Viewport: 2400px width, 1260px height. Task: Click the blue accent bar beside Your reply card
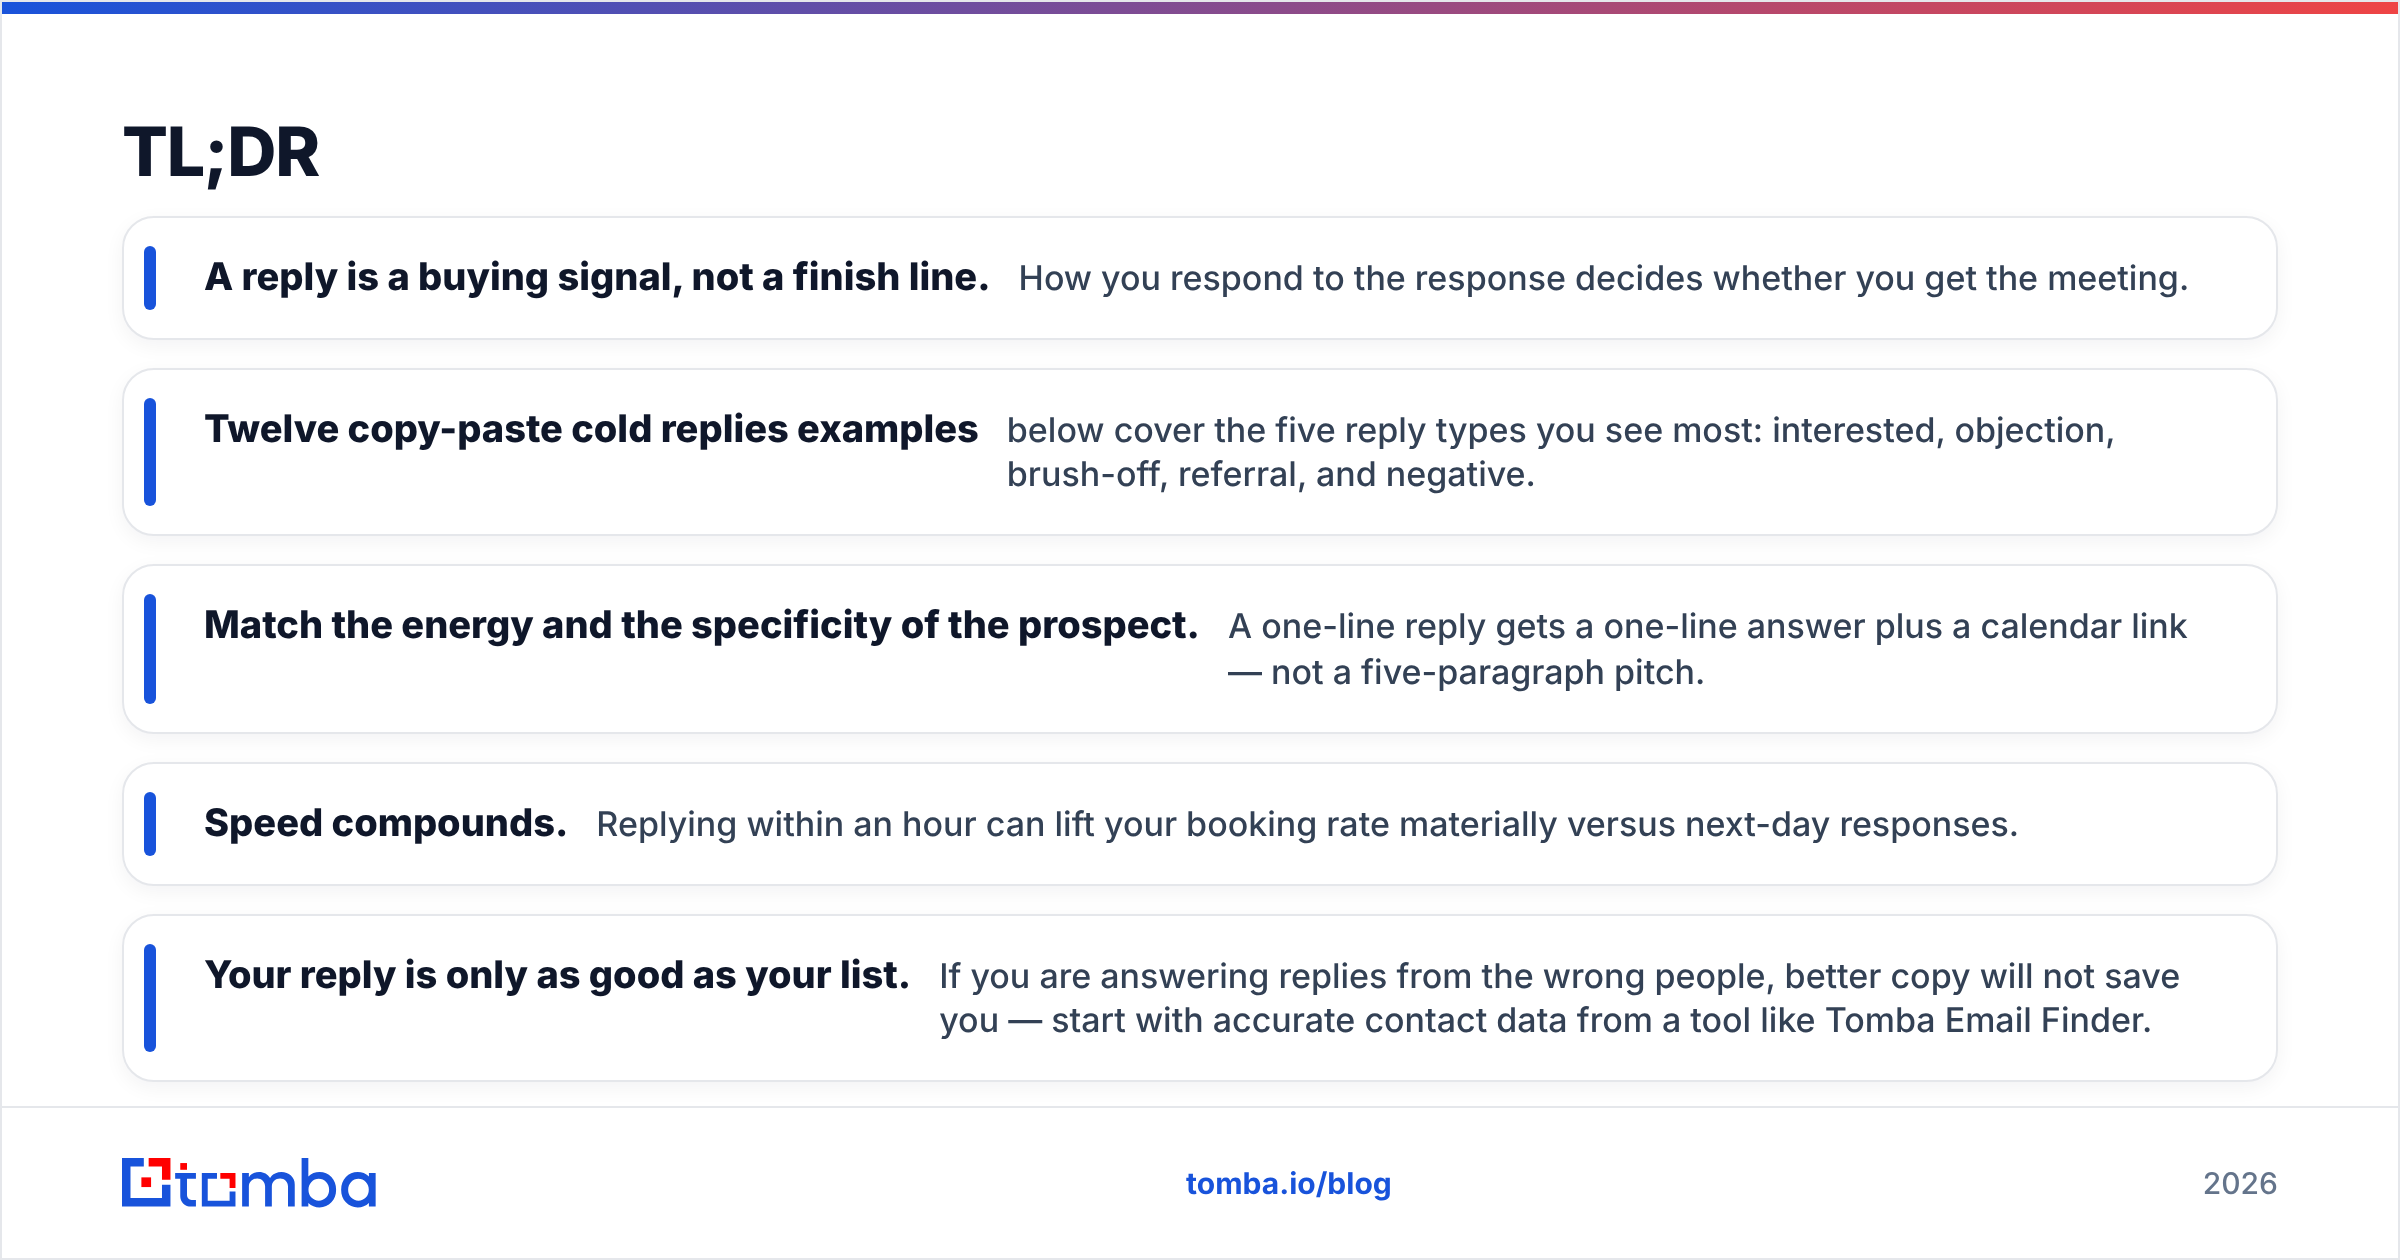point(150,998)
